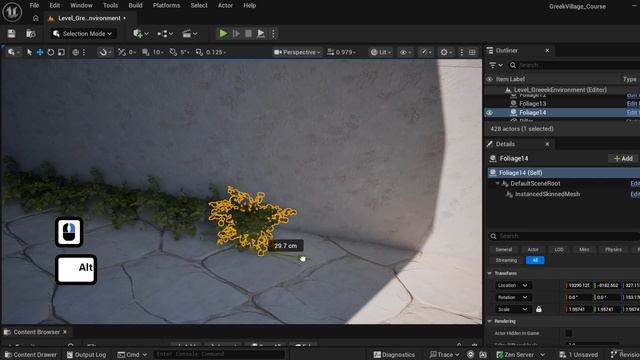Open the Lit view mode dropdown
Screen dimensions: 640x360
pos(381,52)
